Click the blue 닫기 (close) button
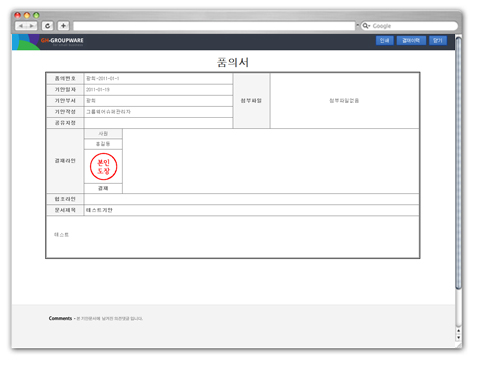The image size is (485, 373). tap(438, 41)
